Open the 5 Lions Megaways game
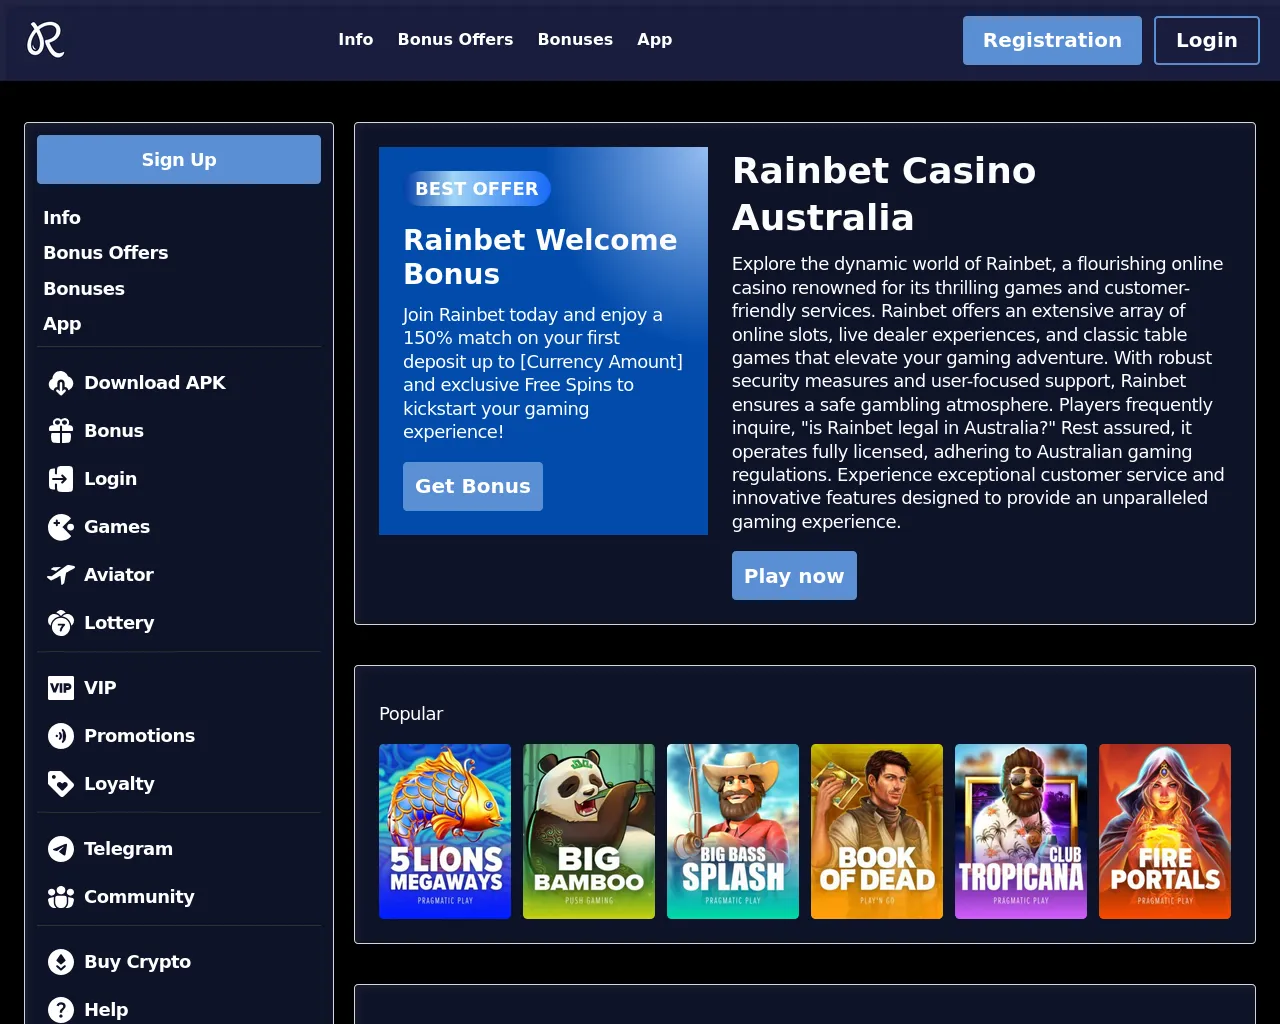 tap(445, 831)
